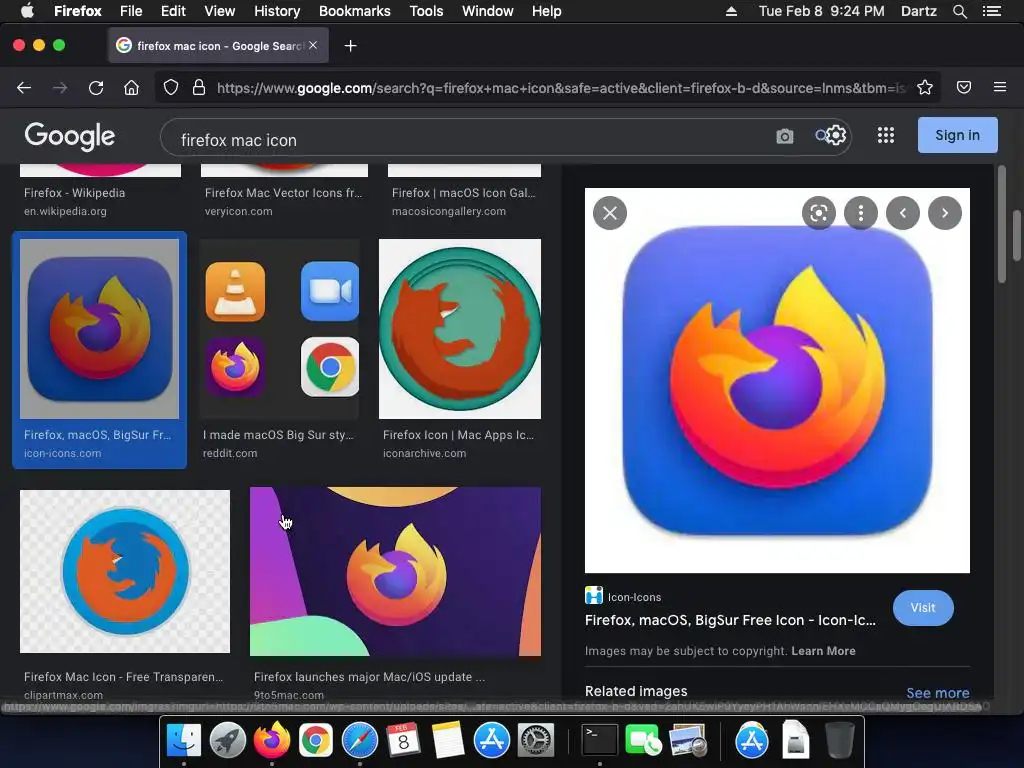Go to the Google homepage logo

coord(69,136)
